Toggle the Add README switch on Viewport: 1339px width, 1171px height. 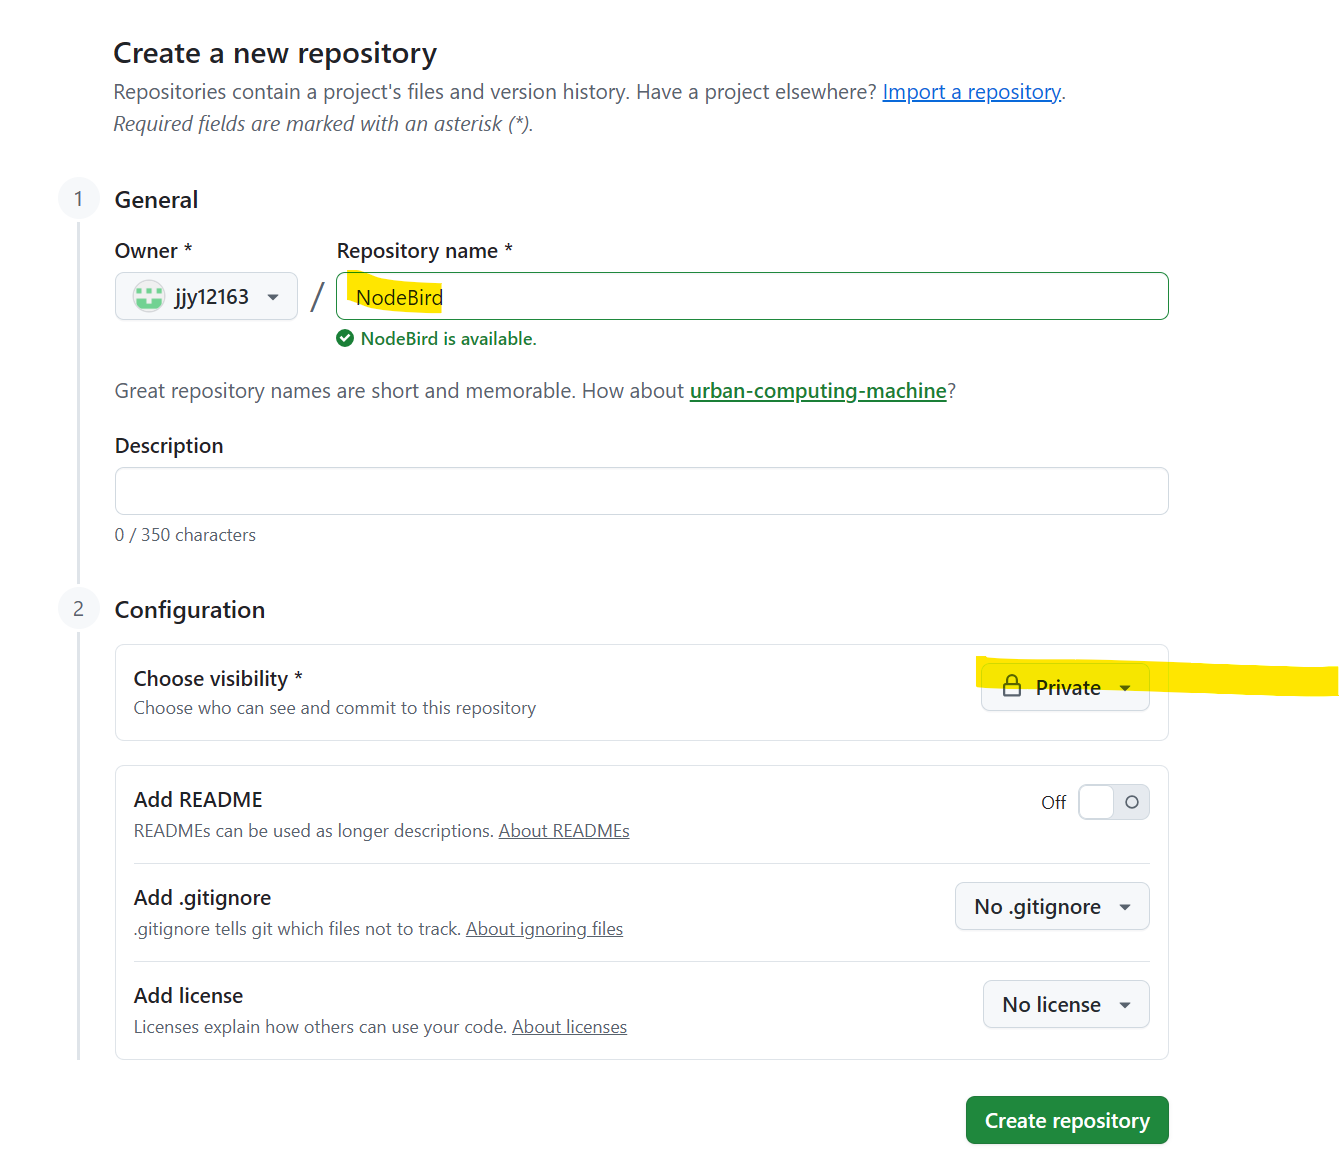[x=1114, y=802]
